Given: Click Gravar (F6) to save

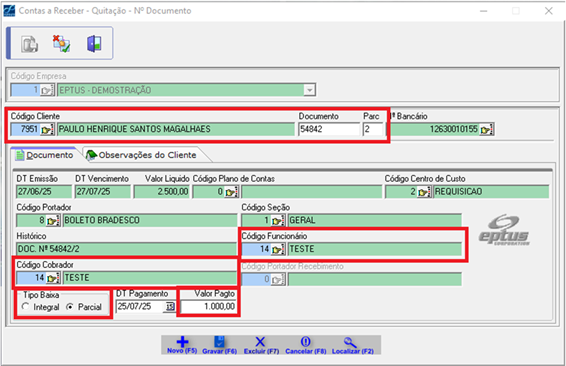Looking at the screenshot, I should point(219,345).
